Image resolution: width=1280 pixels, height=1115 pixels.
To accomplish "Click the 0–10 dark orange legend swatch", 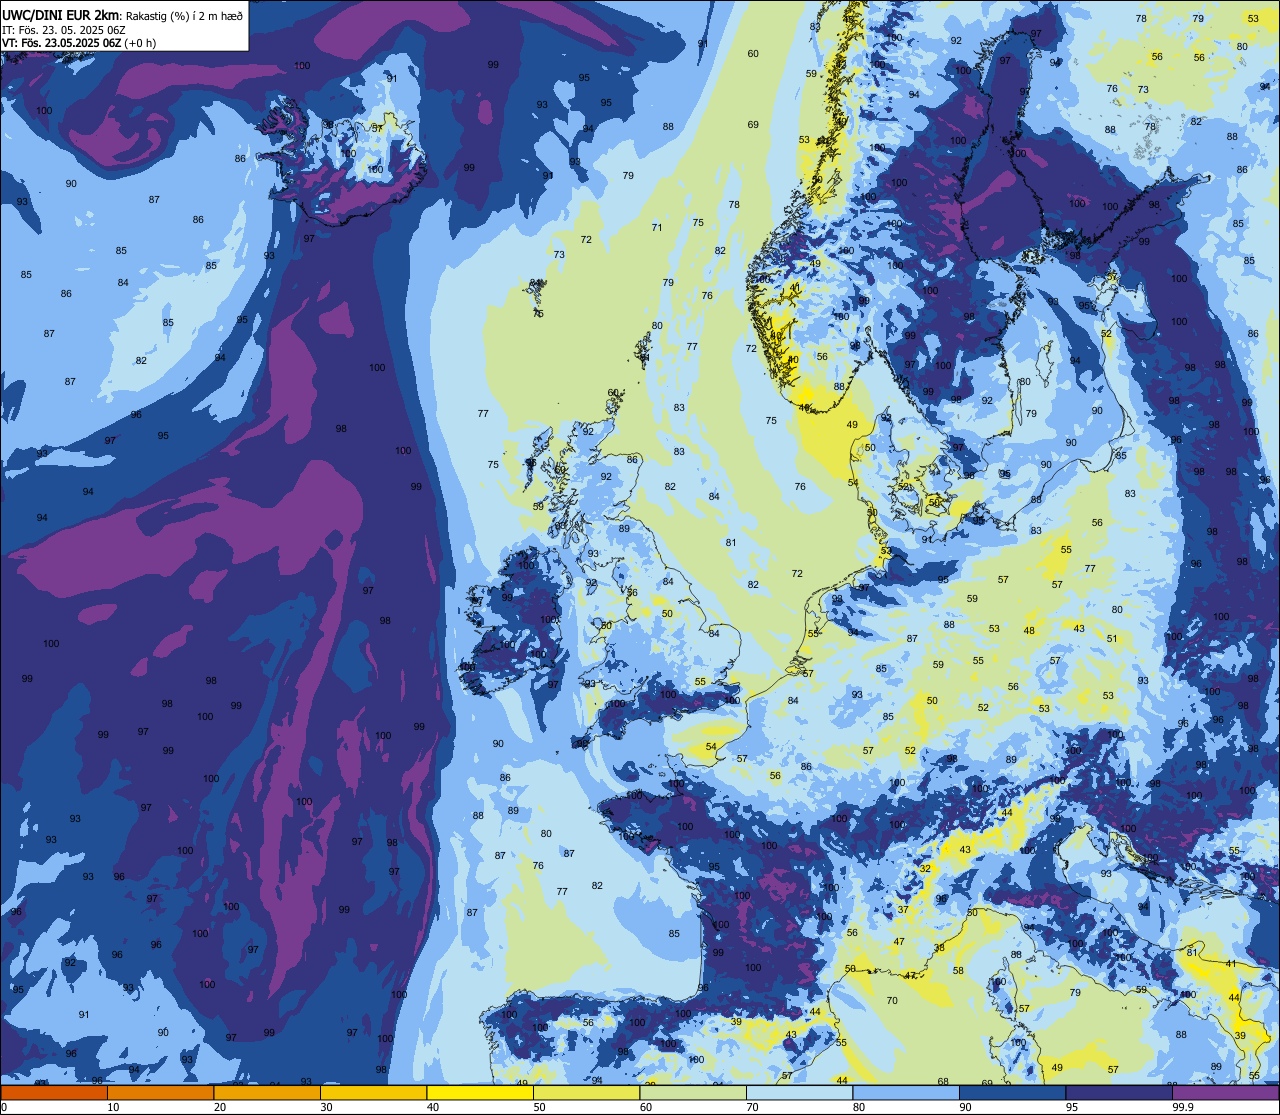I will click(54, 1093).
